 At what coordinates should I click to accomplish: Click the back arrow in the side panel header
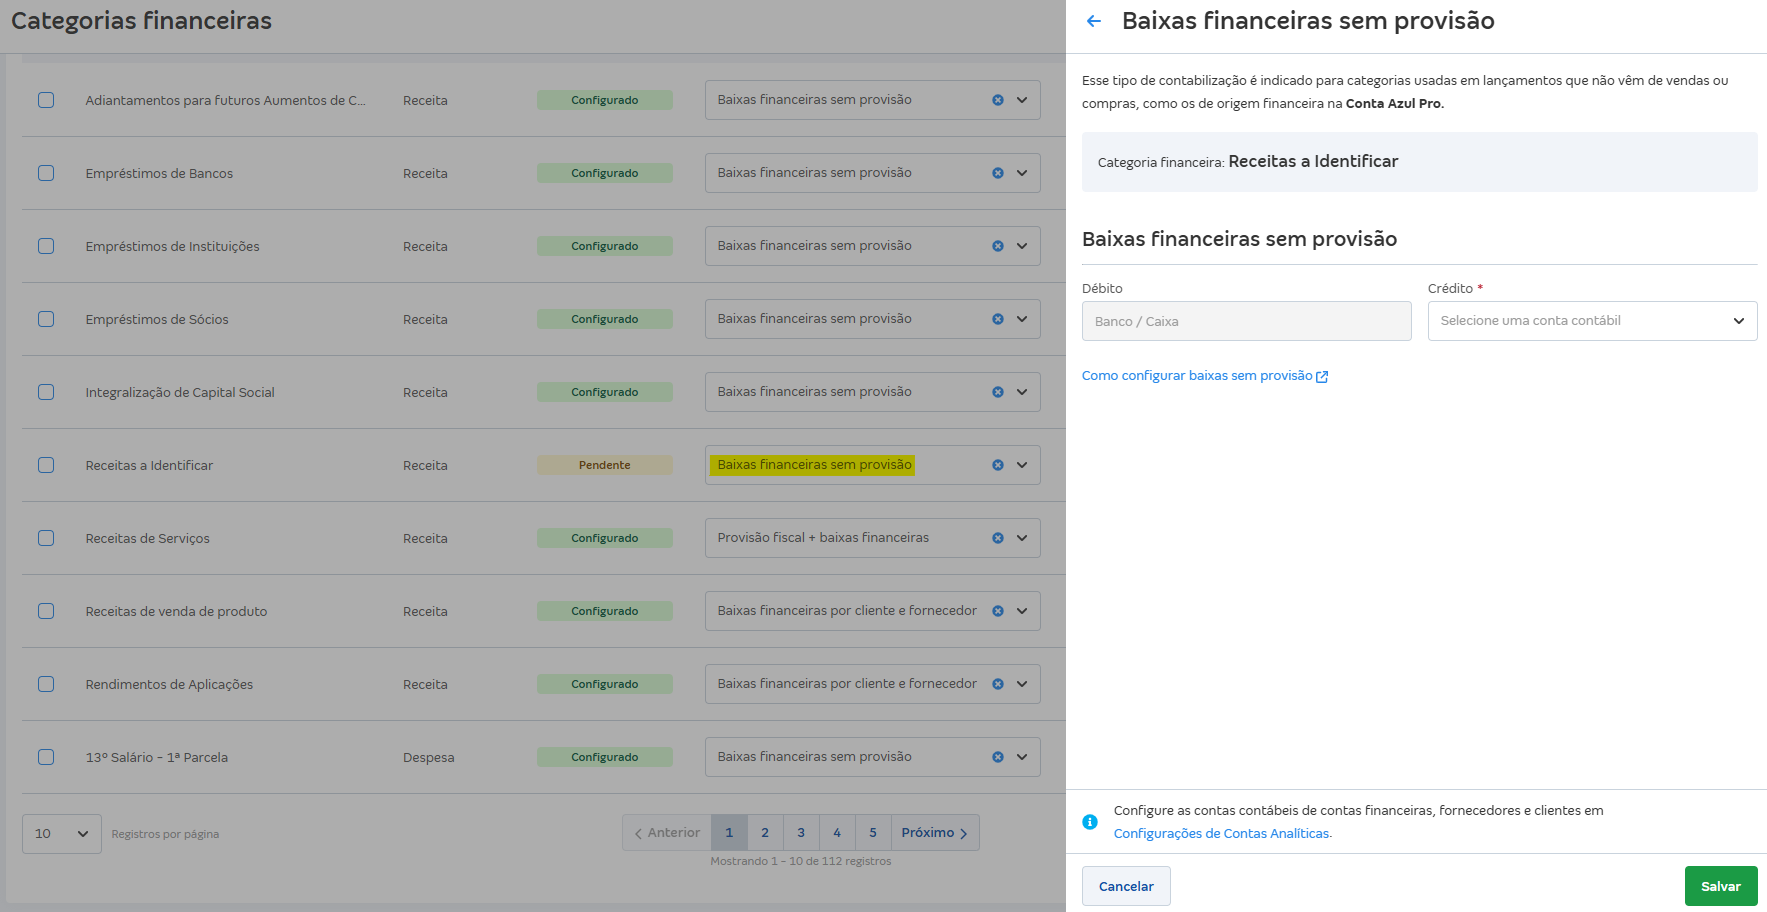coord(1093,20)
